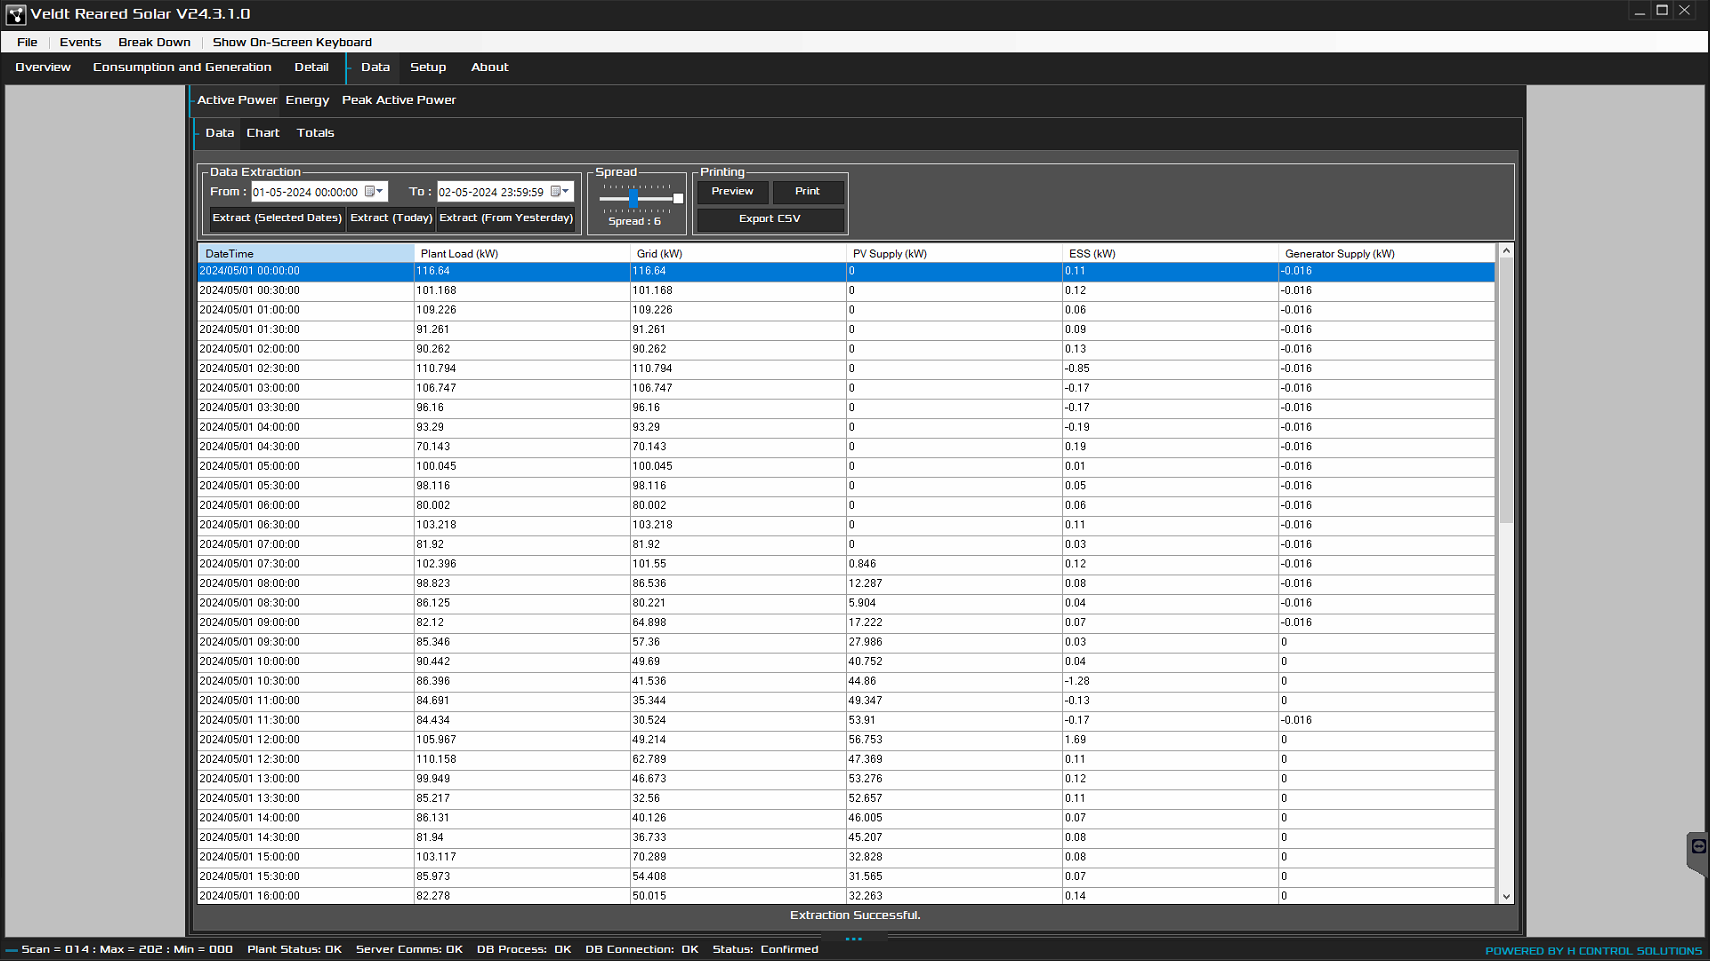Click Grid cell value 30.524
Viewport: 1710px width, 961px height.
738,720
